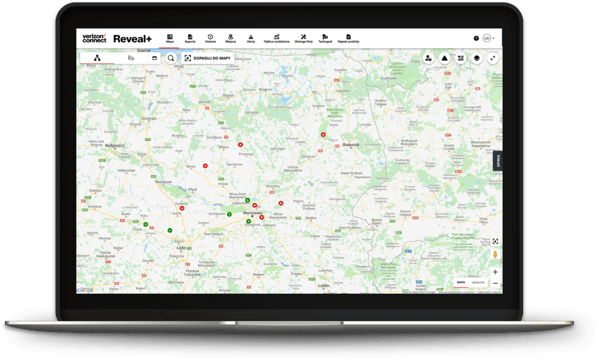The height and width of the screenshot is (360, 598).
Task: Enter fullscreen map with expand icon
Action: point(493,58)
